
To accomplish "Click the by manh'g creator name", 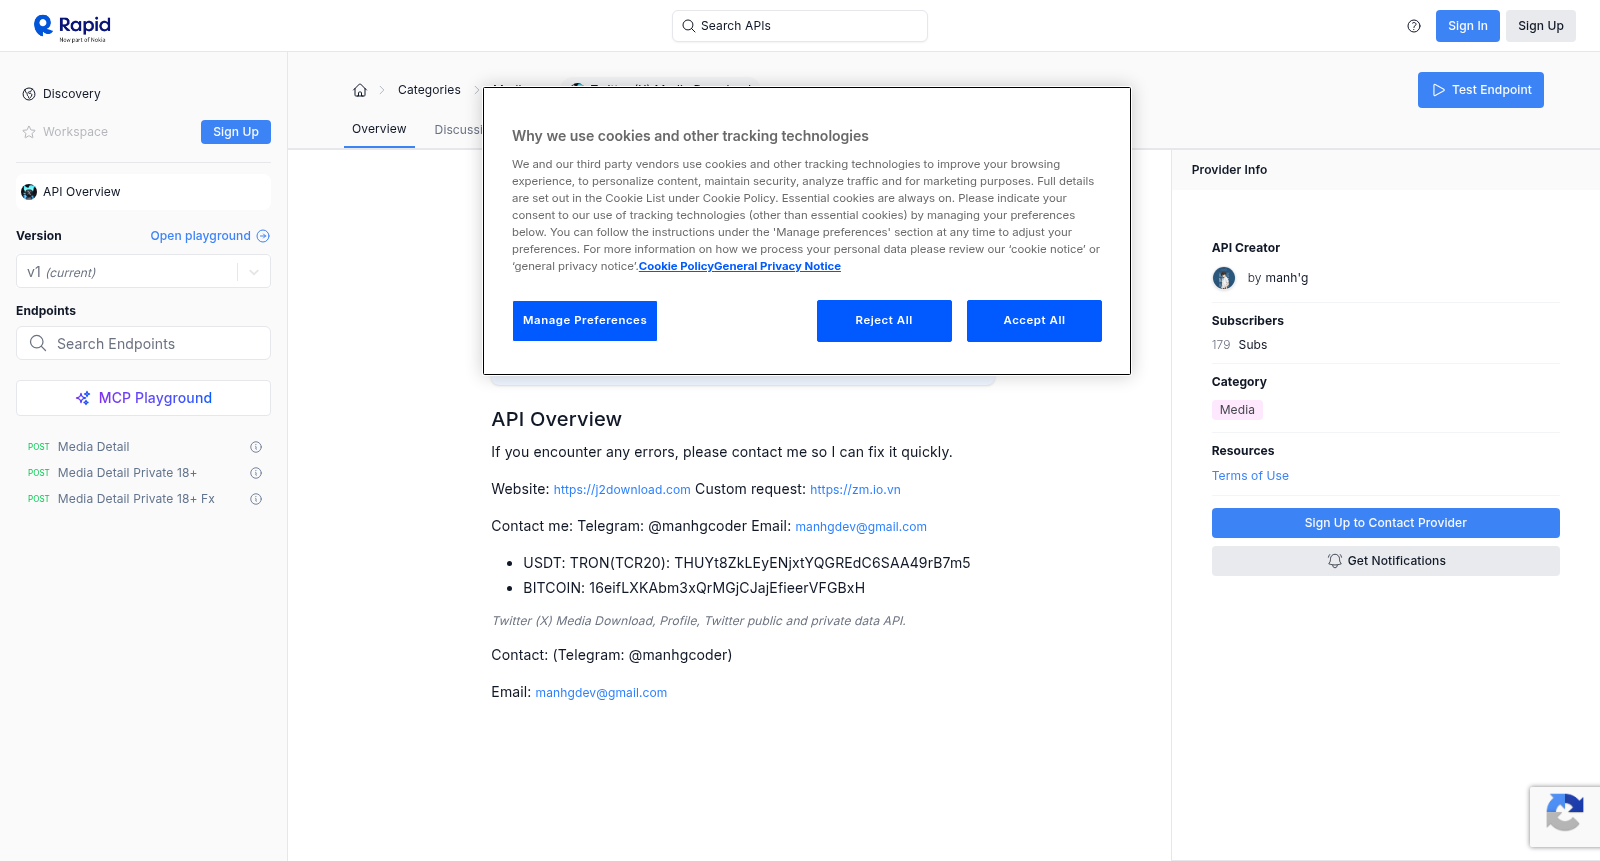I will (x=1278, y=278).
